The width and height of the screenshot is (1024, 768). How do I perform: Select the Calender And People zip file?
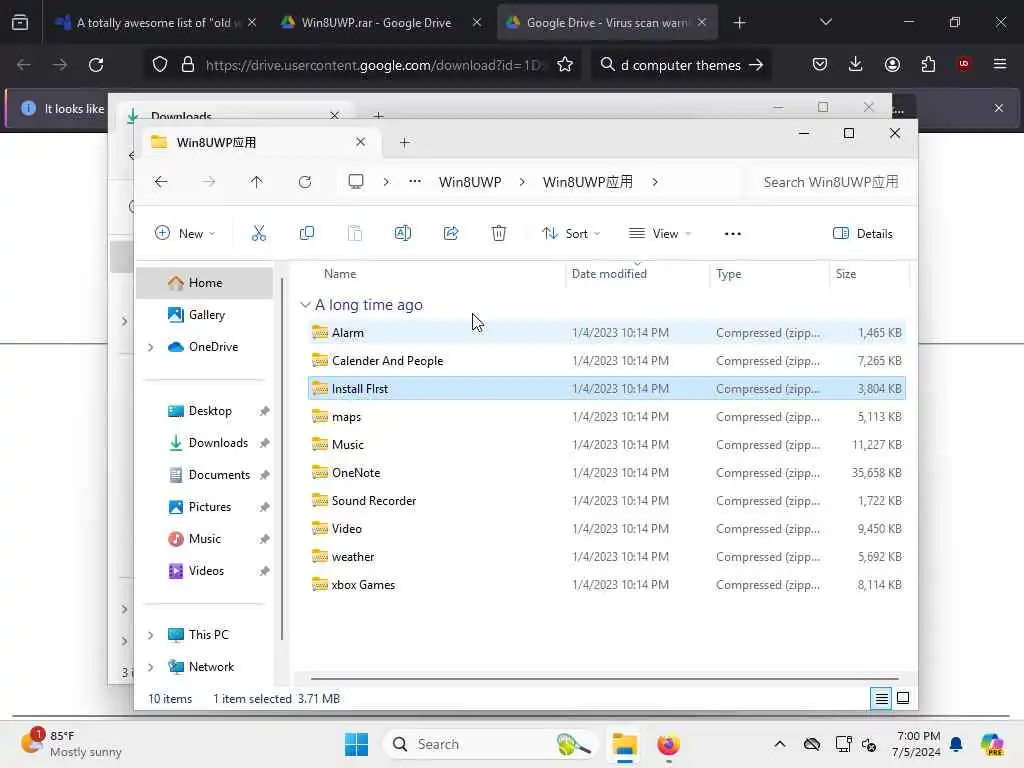607,361
